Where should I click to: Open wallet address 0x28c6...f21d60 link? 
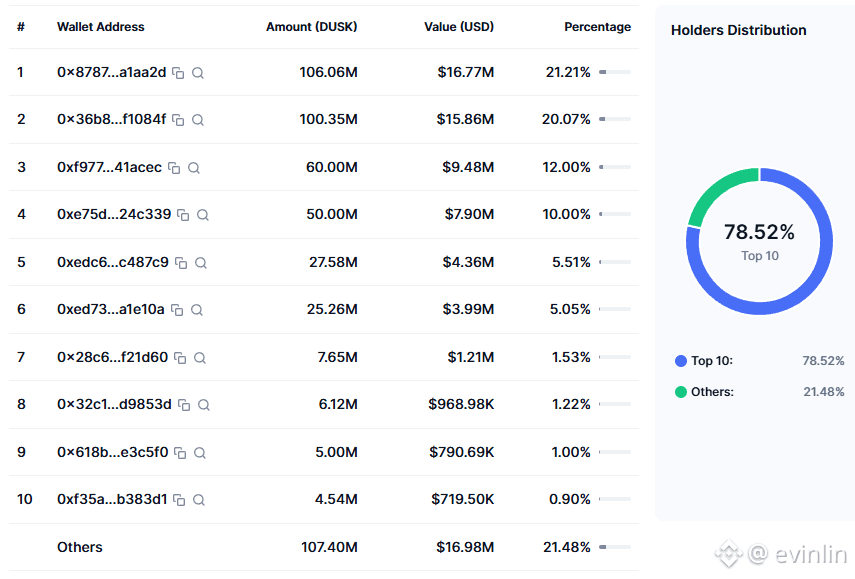(x=112, y=357)
